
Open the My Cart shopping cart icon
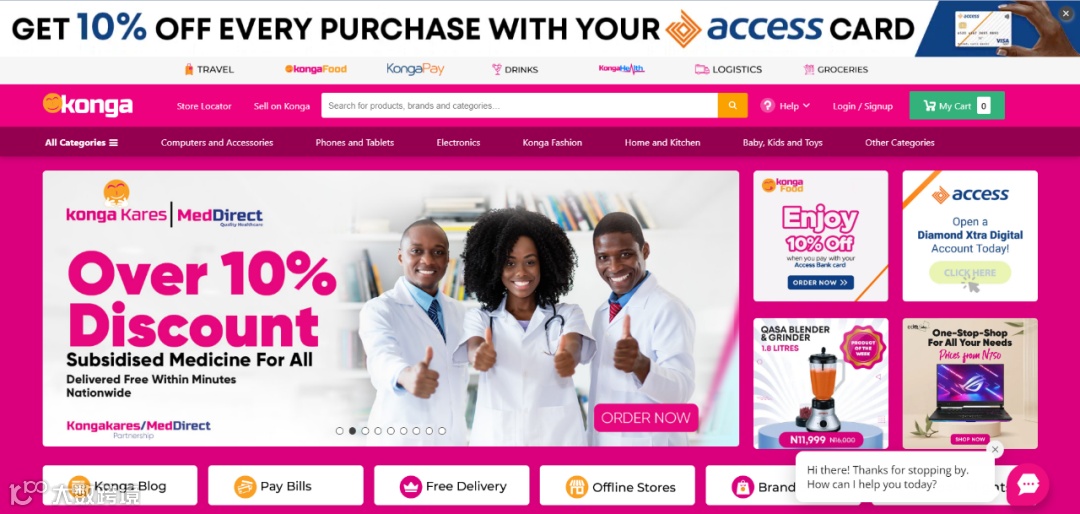click(929, 106)
